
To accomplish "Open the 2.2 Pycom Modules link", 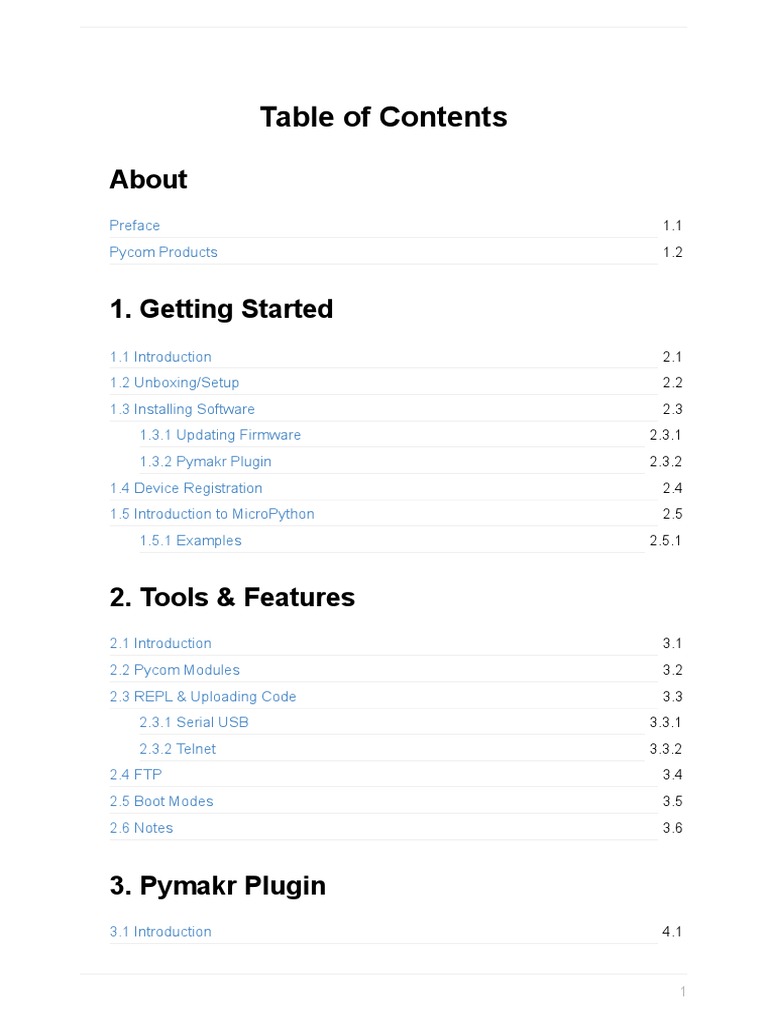I will tap(174, 670).
